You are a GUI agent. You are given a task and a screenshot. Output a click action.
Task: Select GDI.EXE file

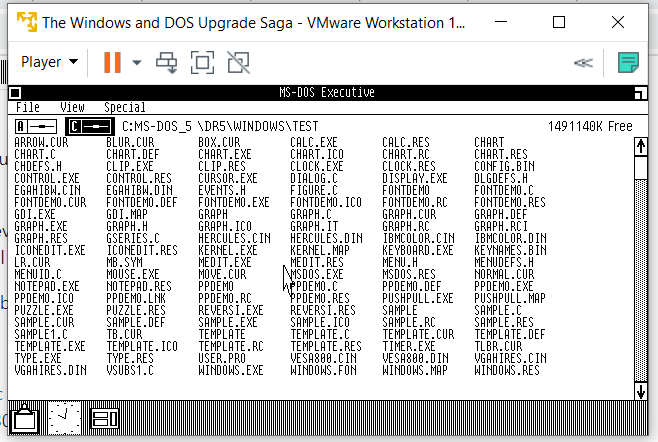click(35, 214)
